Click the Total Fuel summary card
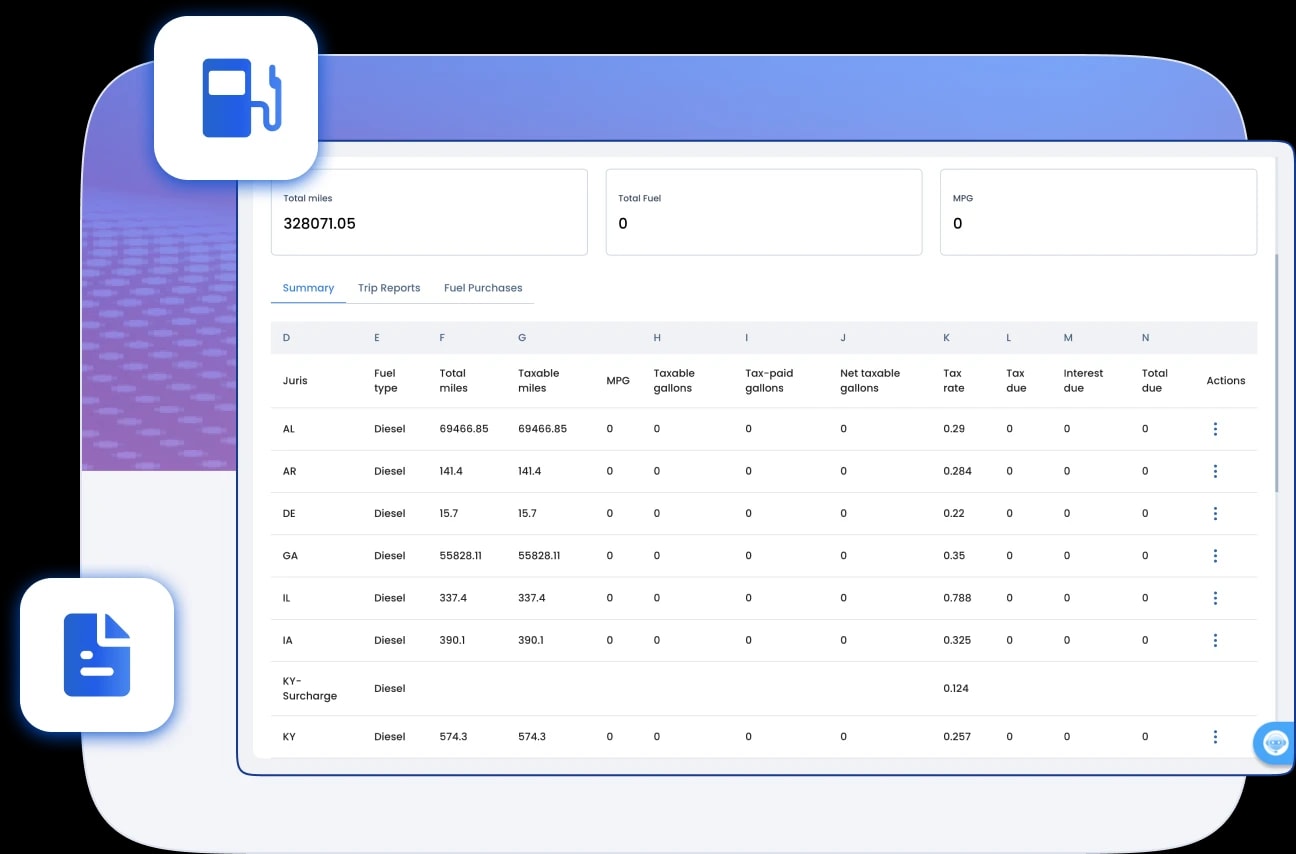Screen dimensions: 1296x854 coord(763,212)
